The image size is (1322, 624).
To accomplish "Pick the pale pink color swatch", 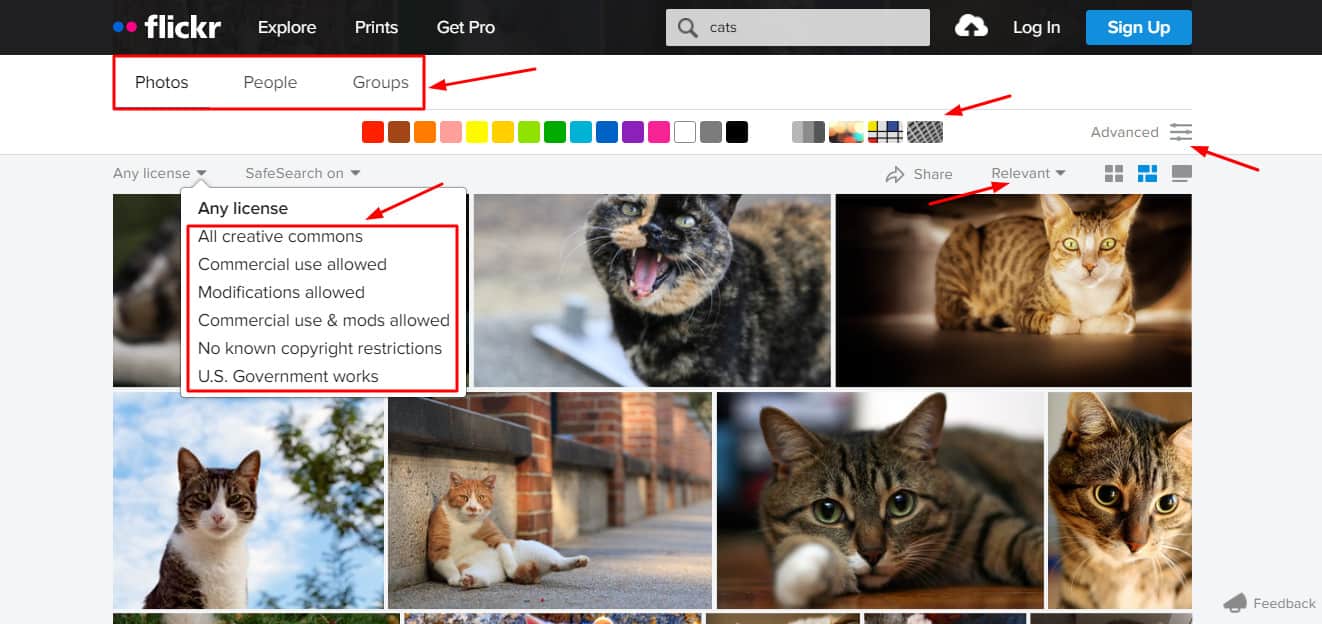I will pos(451,132).
